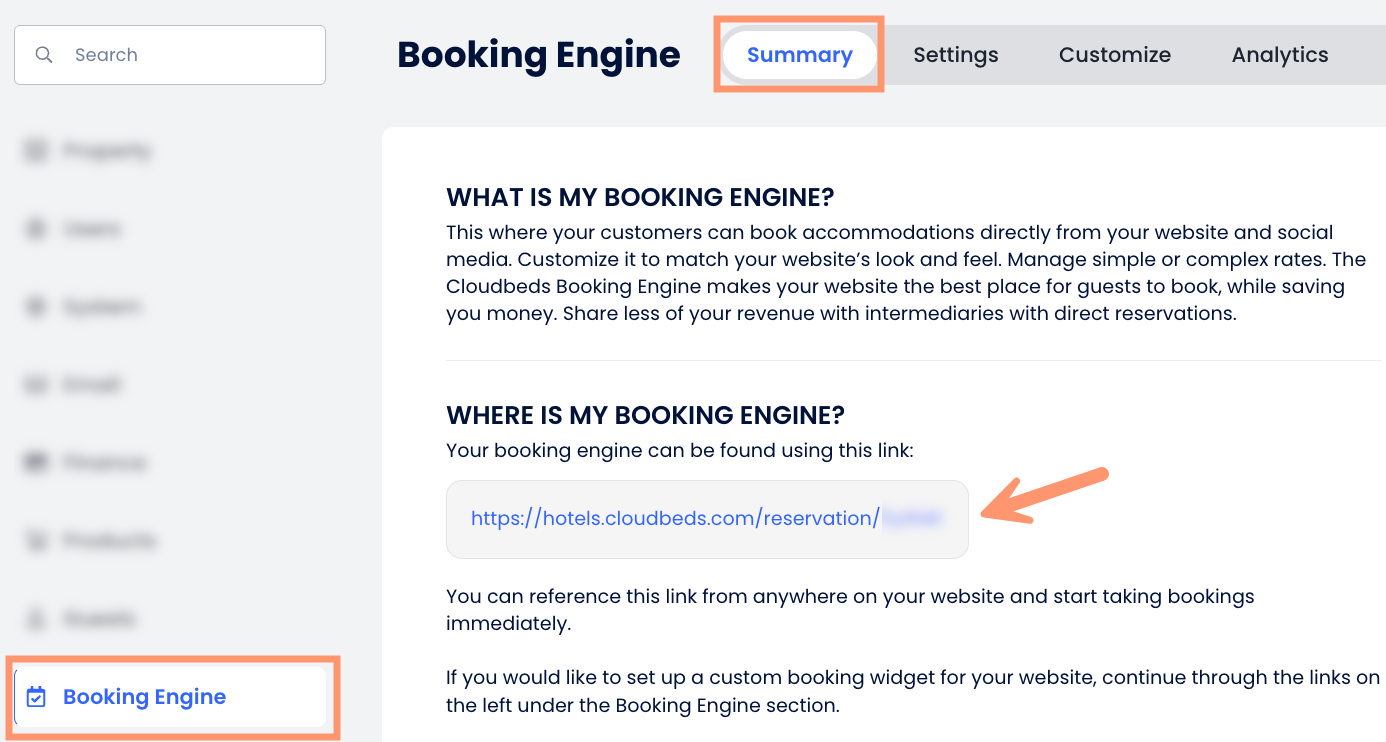Click the blurred Users sidebar icon
This screenshot has width=1386, height=742.
click(36, 229)
